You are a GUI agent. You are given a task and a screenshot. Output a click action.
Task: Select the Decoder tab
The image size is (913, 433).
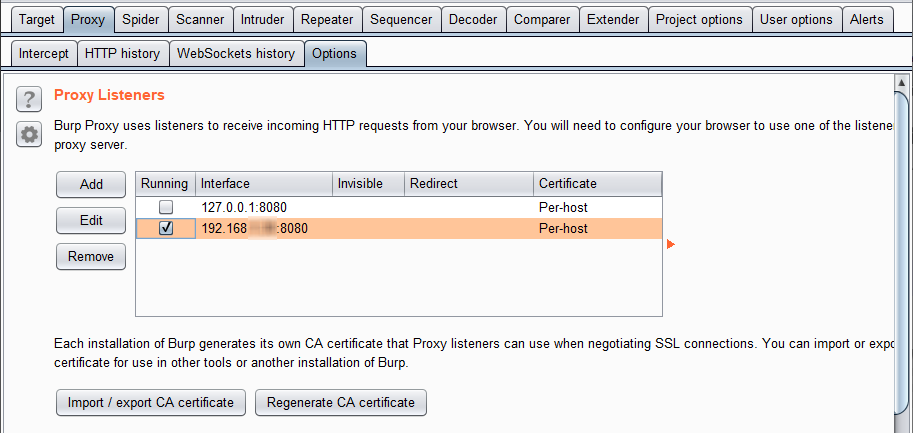point(473,19)
